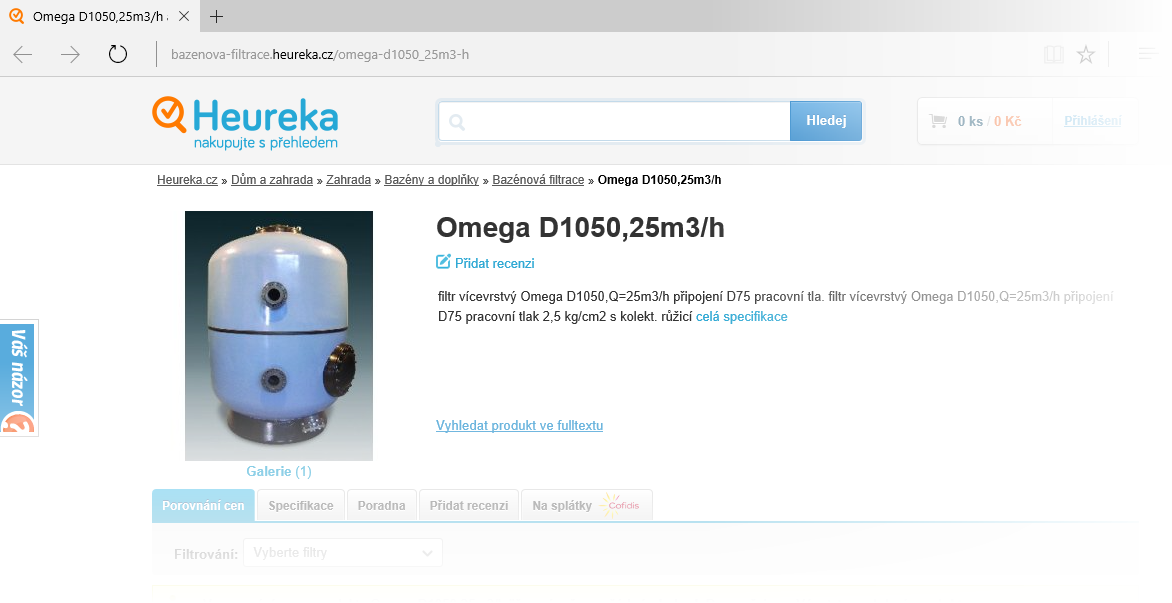Open Galerie (1) link
Viewport: 1172px width, 603px height.
pyautogui.click(x=279, y=471)
